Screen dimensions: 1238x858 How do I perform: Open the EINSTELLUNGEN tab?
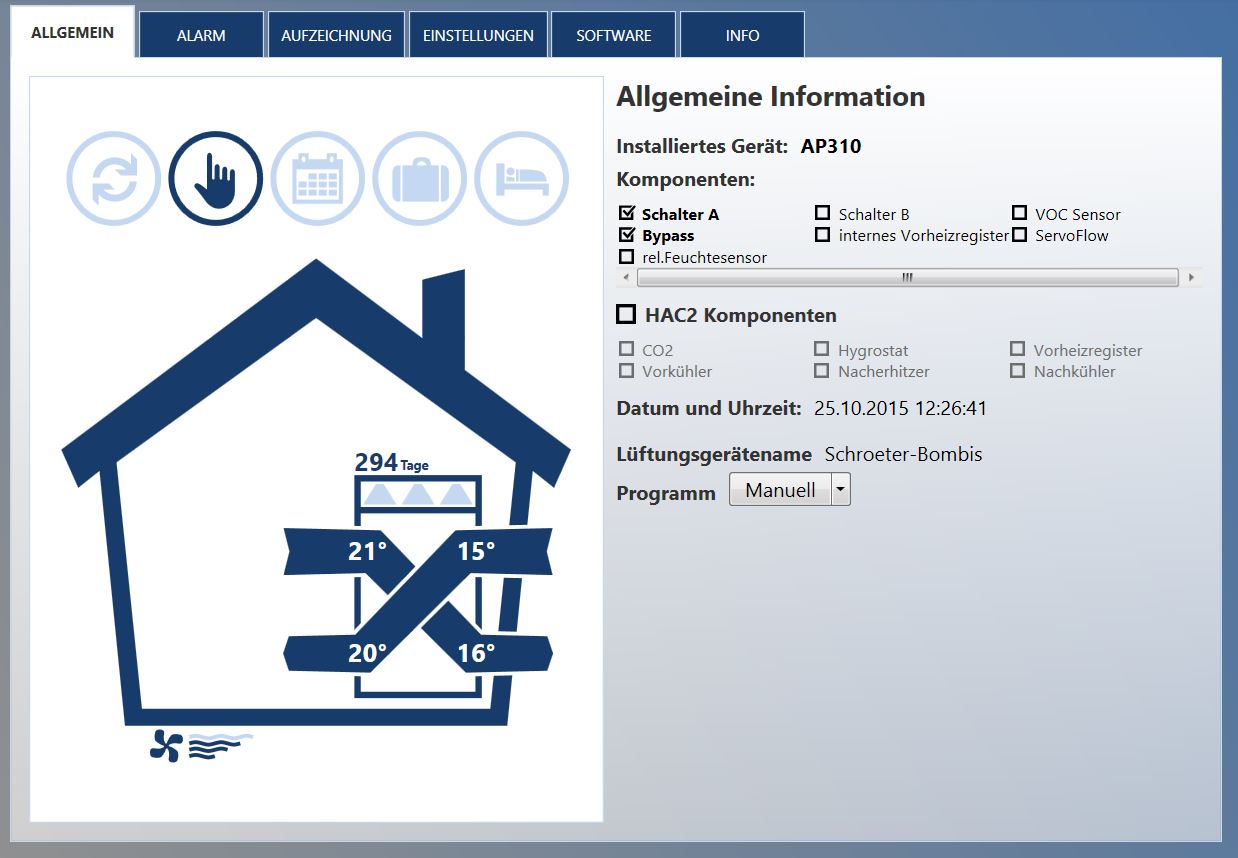(477, 34)
